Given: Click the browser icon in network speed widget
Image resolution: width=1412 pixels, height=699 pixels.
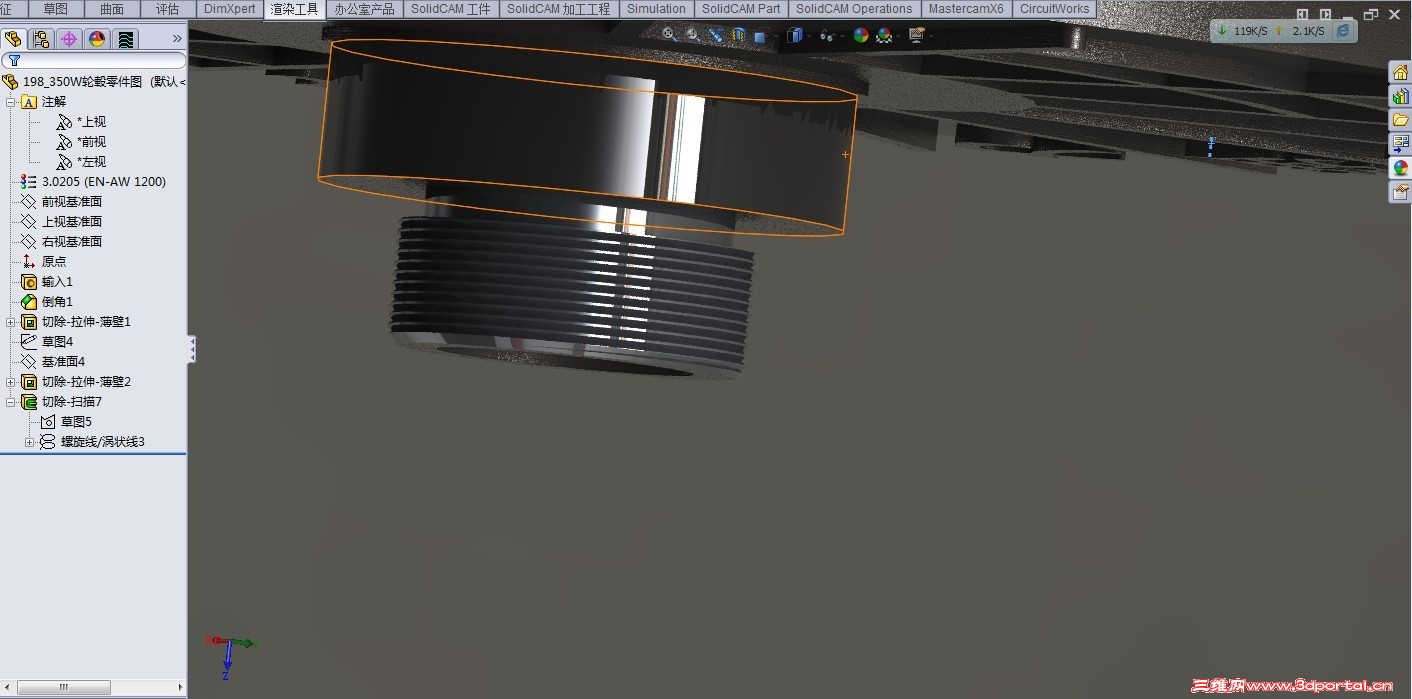Looking at the screenshot, I should click(x=1343, y=31).
